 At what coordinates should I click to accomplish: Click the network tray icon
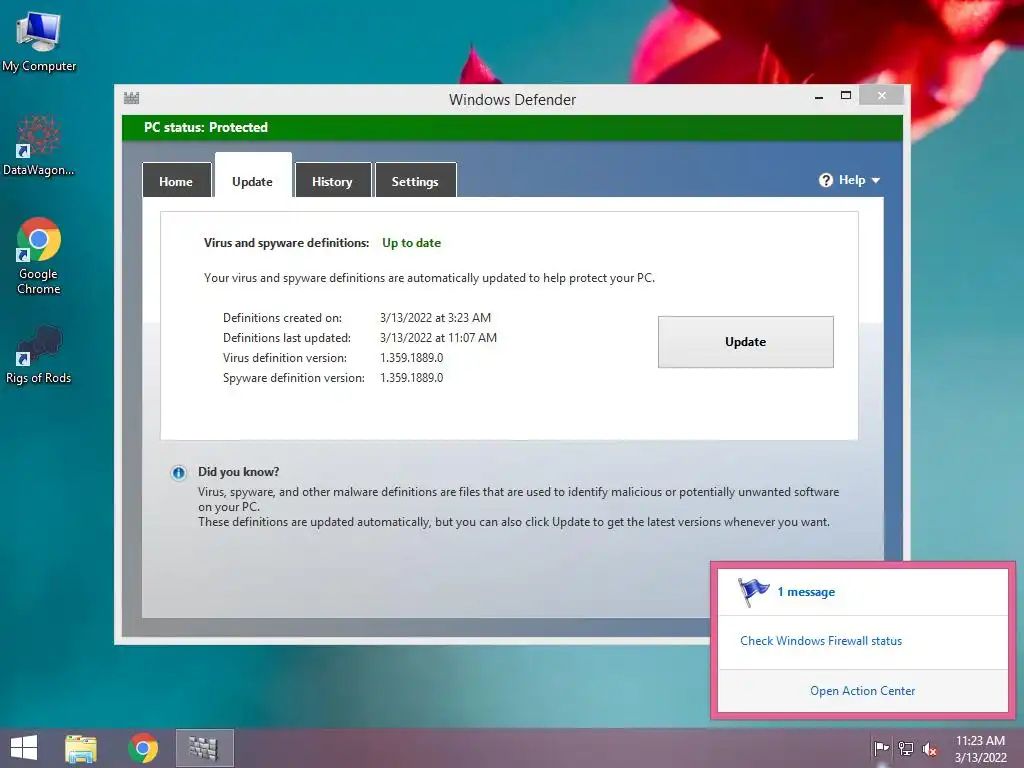click(x=906, y=748)
